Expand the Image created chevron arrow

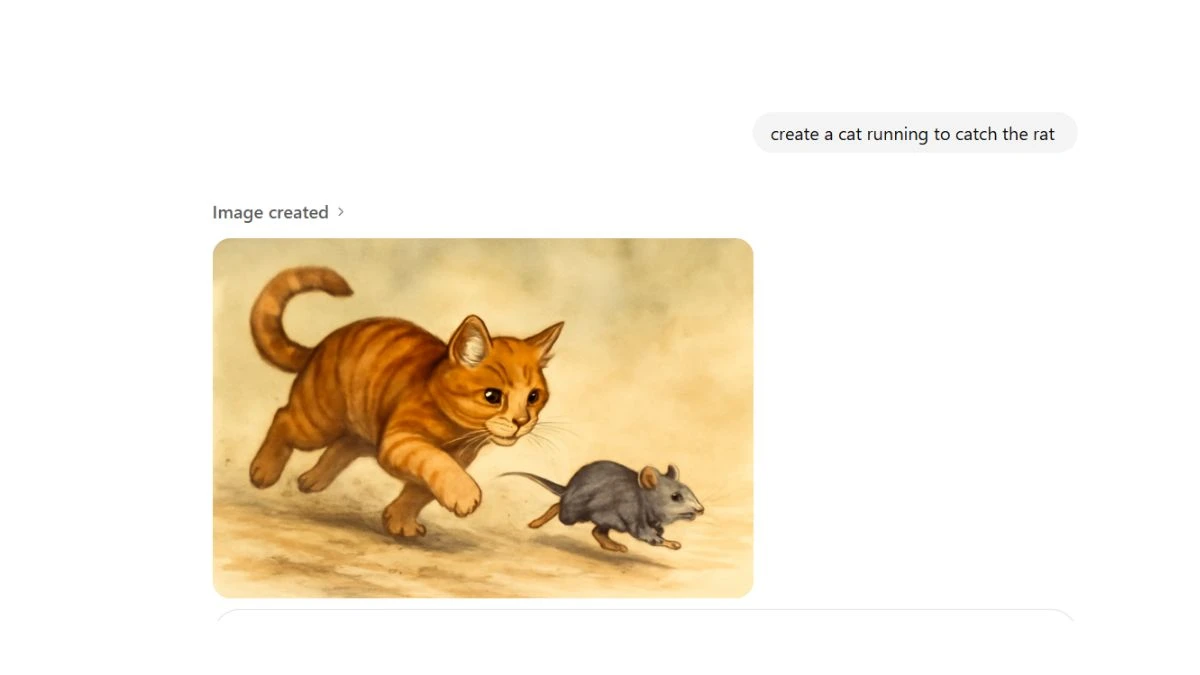pos(341,212)
